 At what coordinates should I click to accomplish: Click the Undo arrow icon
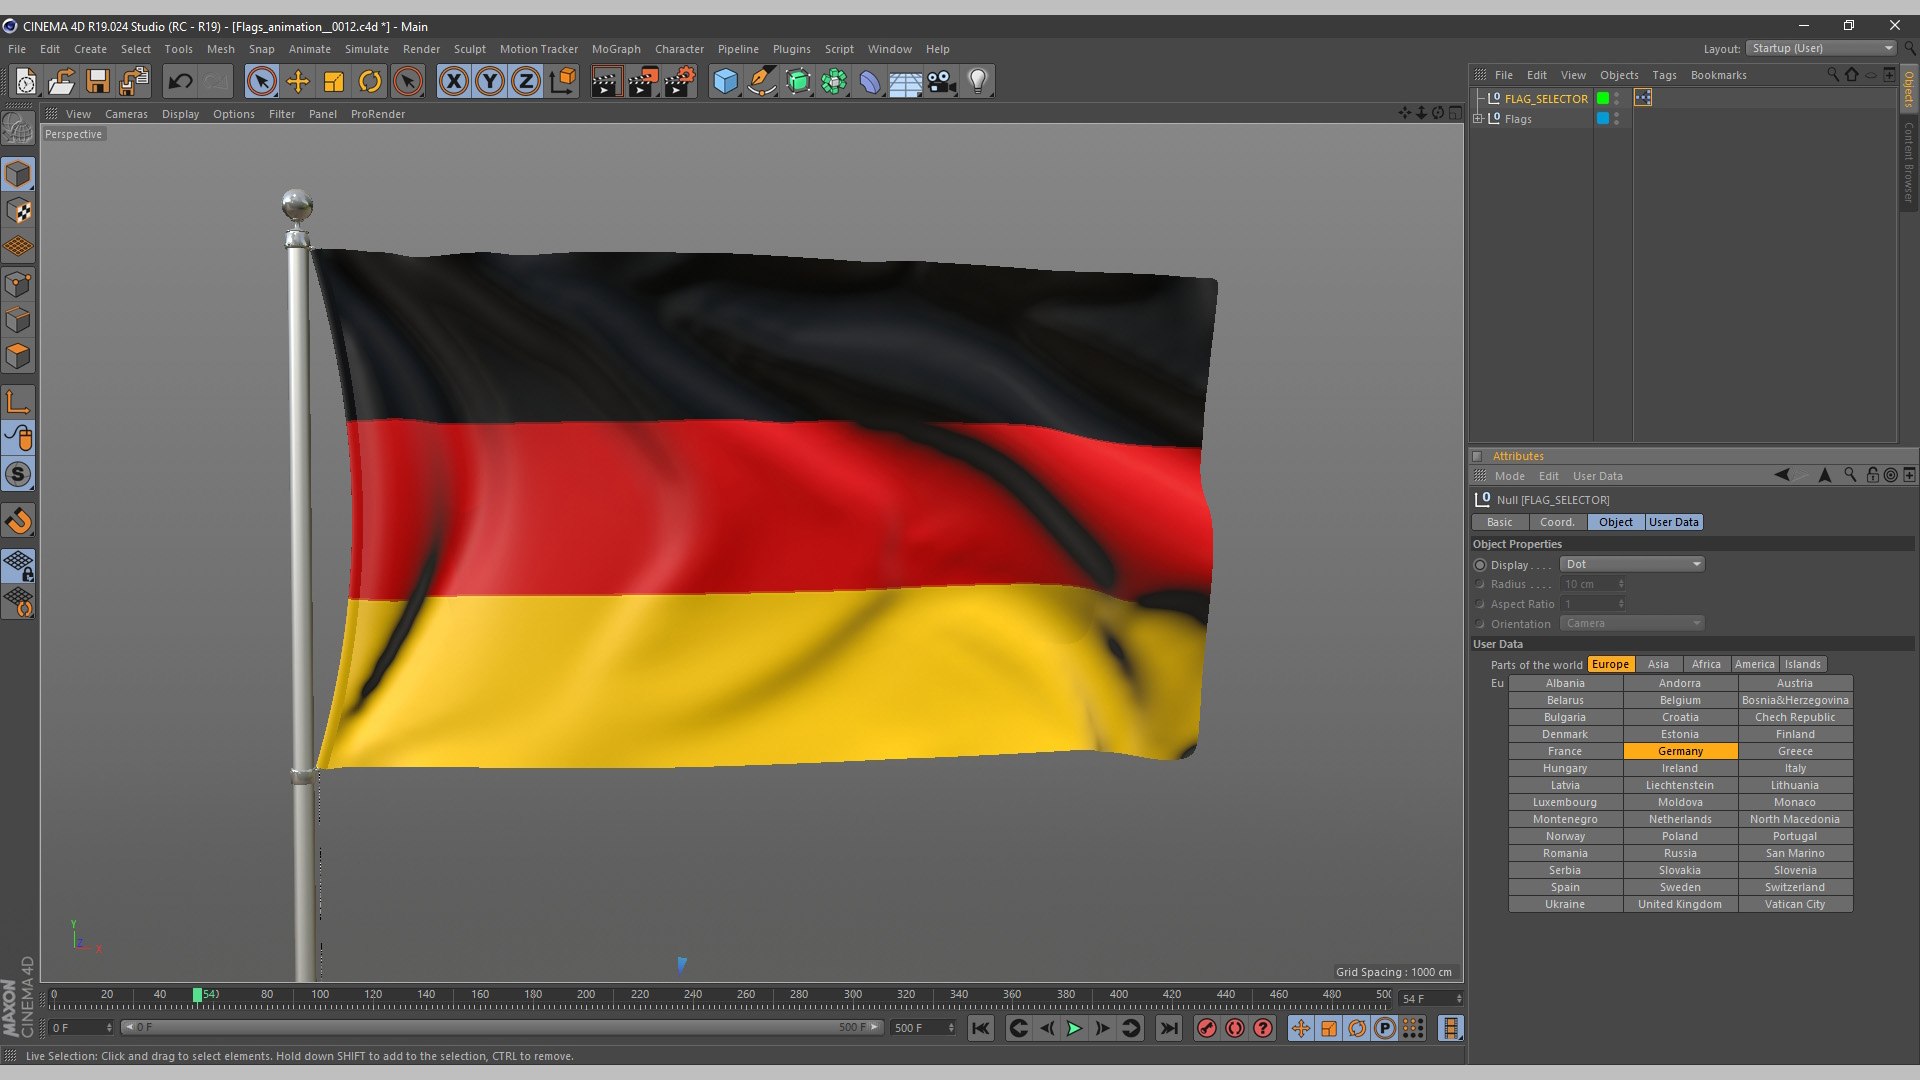pyautogui.click(x=180, y=81)
